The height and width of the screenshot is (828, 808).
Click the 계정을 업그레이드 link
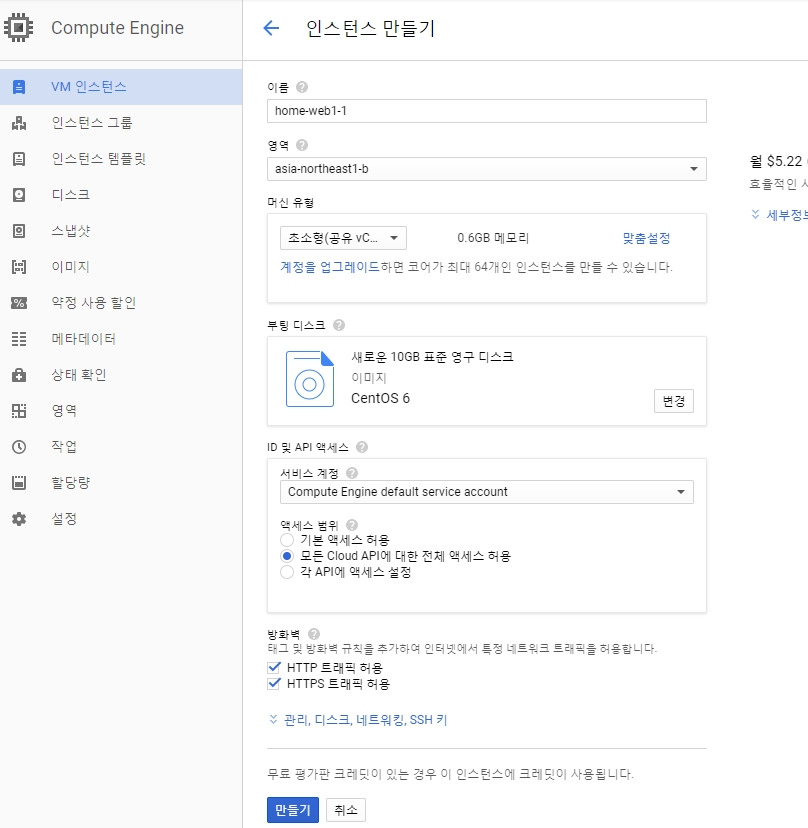[330, 267]
